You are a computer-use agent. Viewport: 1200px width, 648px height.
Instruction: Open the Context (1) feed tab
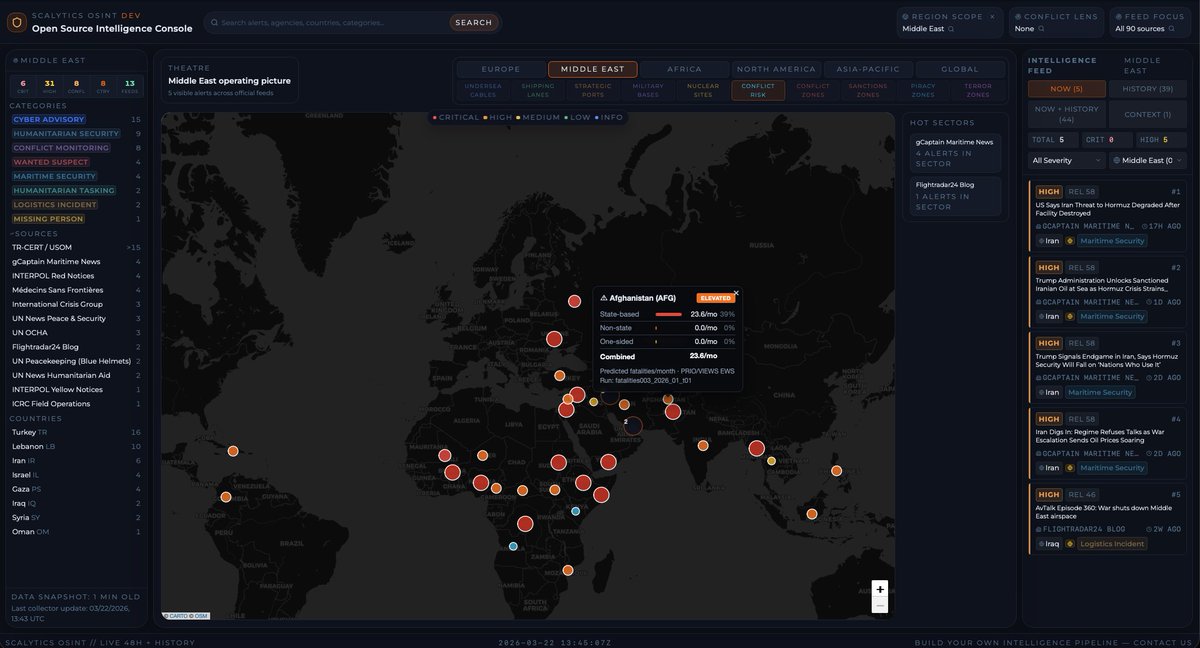tap(1147, 114)
